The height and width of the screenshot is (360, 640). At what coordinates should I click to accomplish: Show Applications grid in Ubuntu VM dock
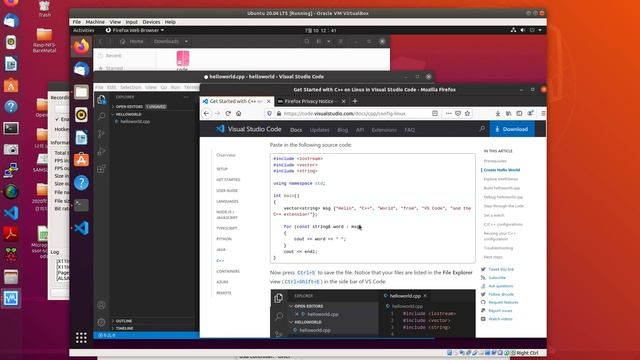81,337
